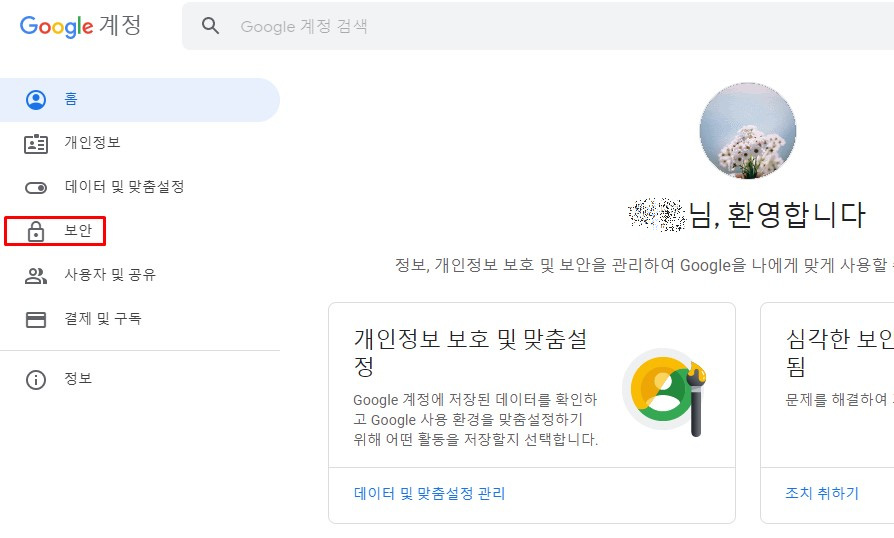This screenshot has width=894, height=538.
Task: Open the 개인정보 menu item
Action: pos(140,143)
